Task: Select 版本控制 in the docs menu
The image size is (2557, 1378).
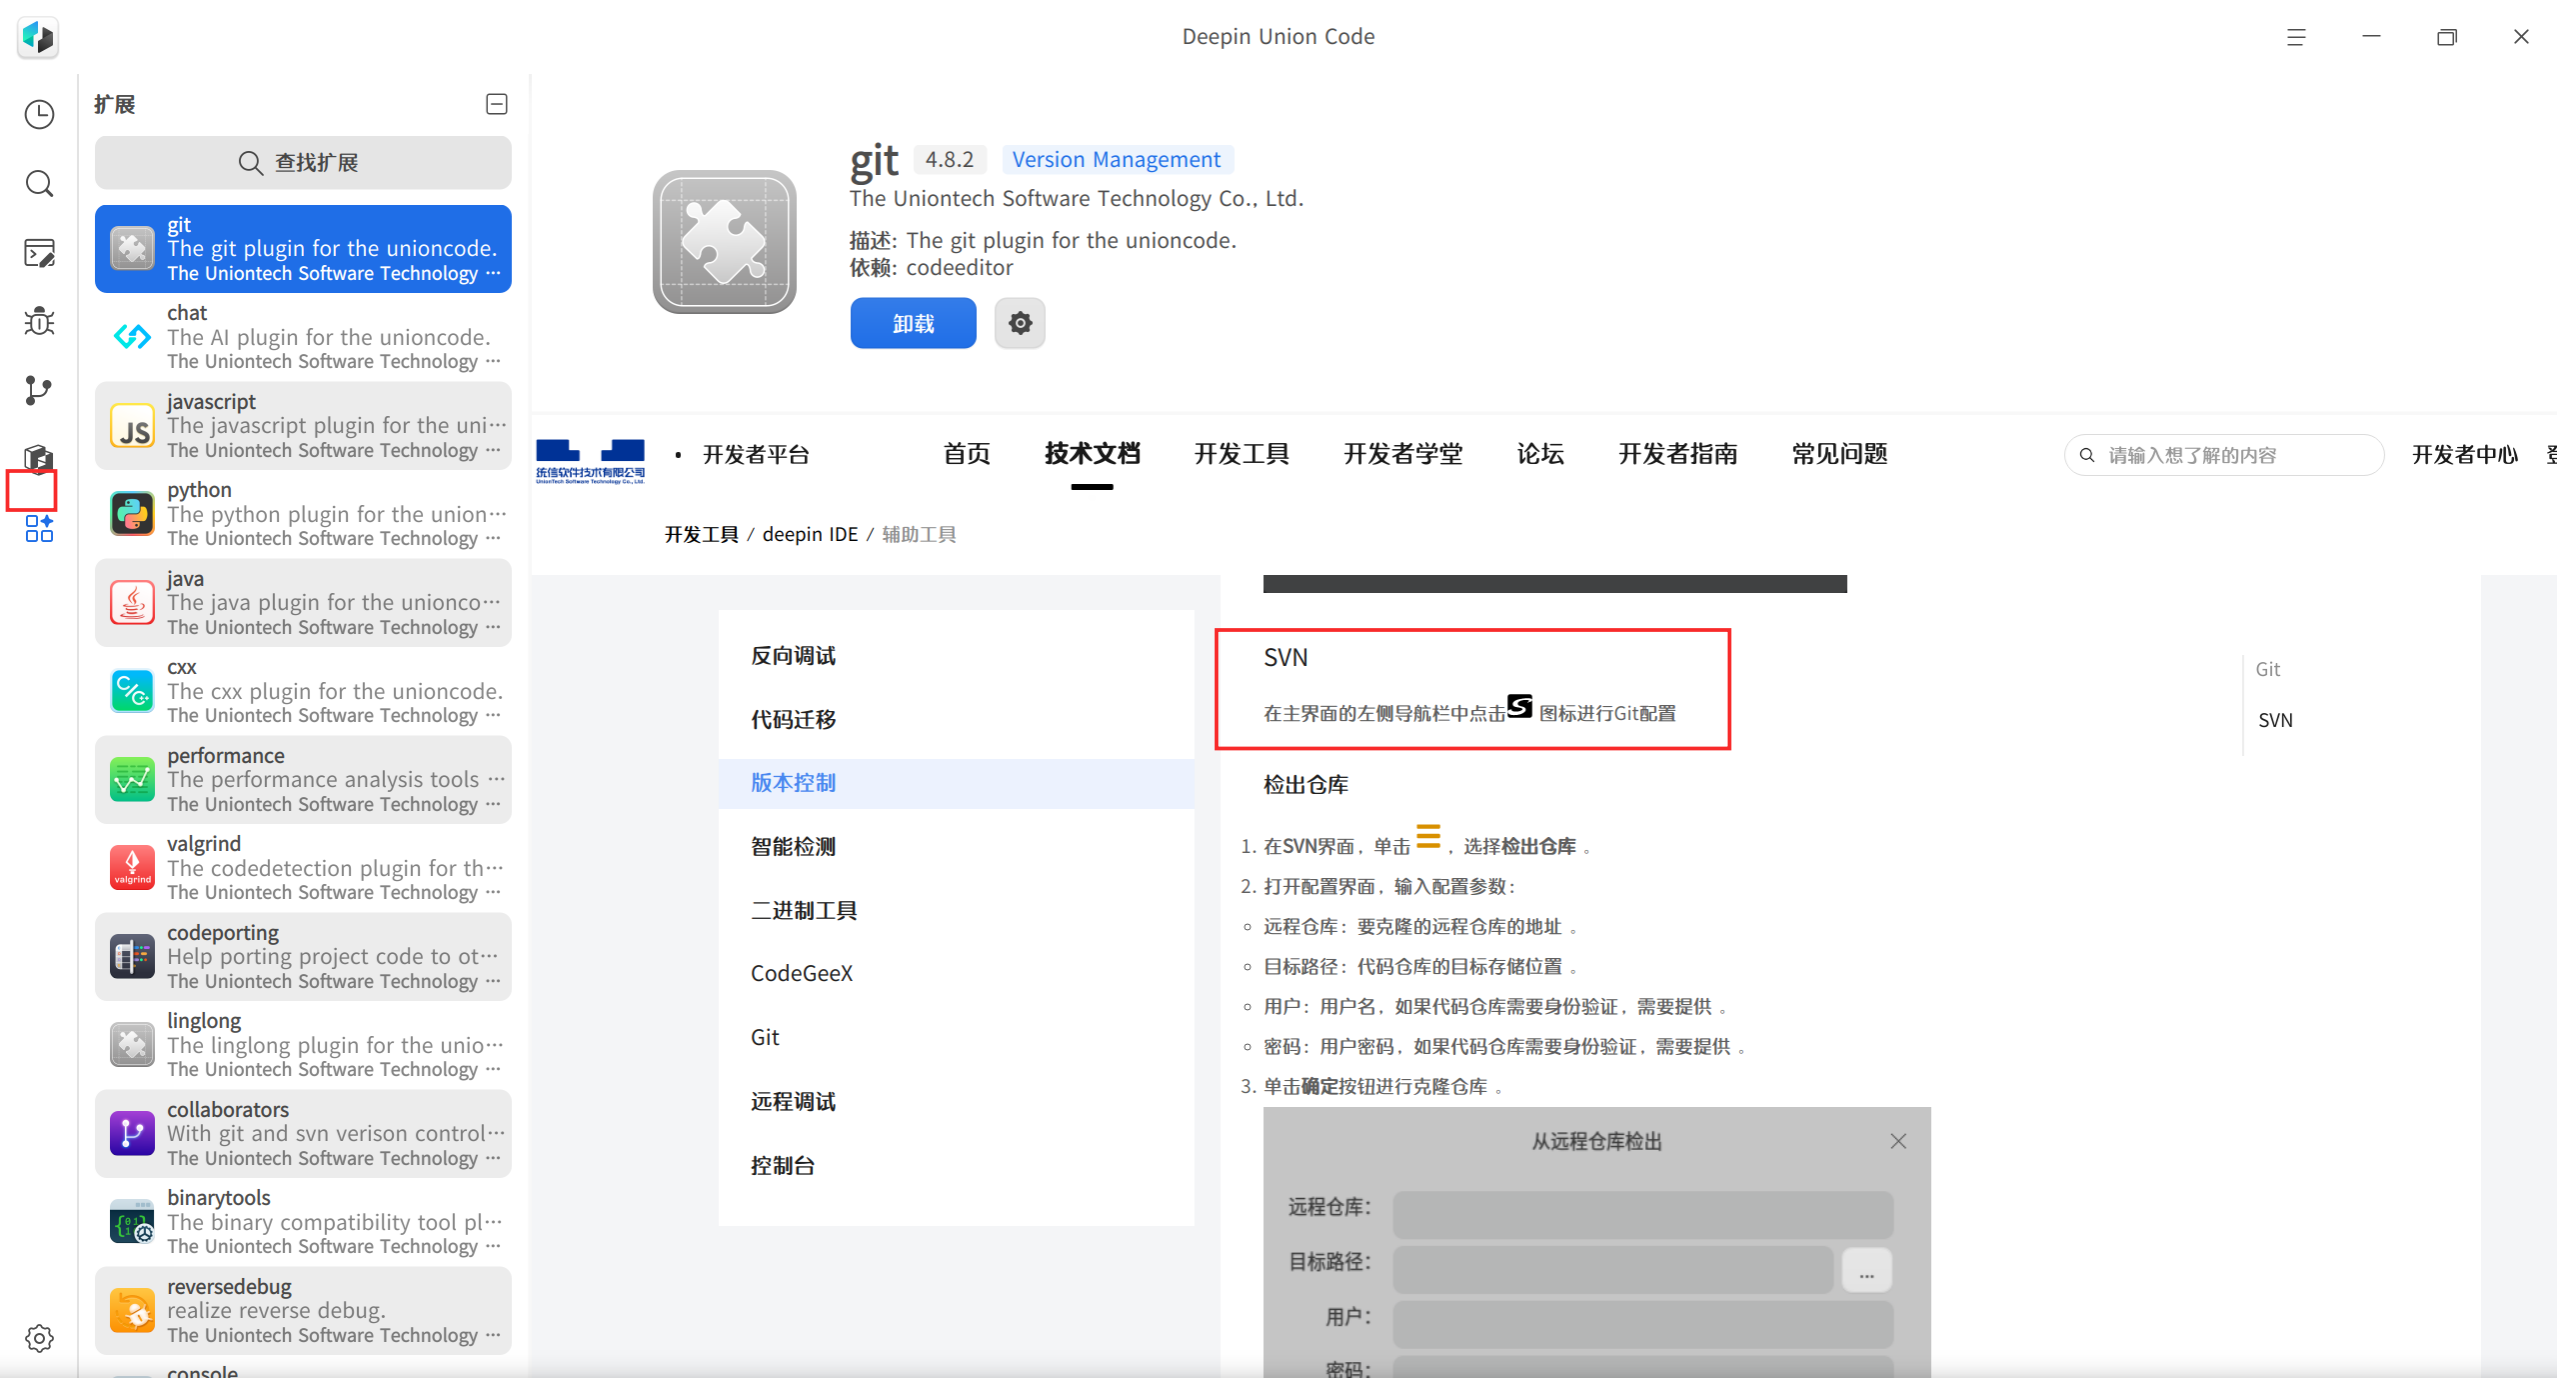Action: (956, 783)
